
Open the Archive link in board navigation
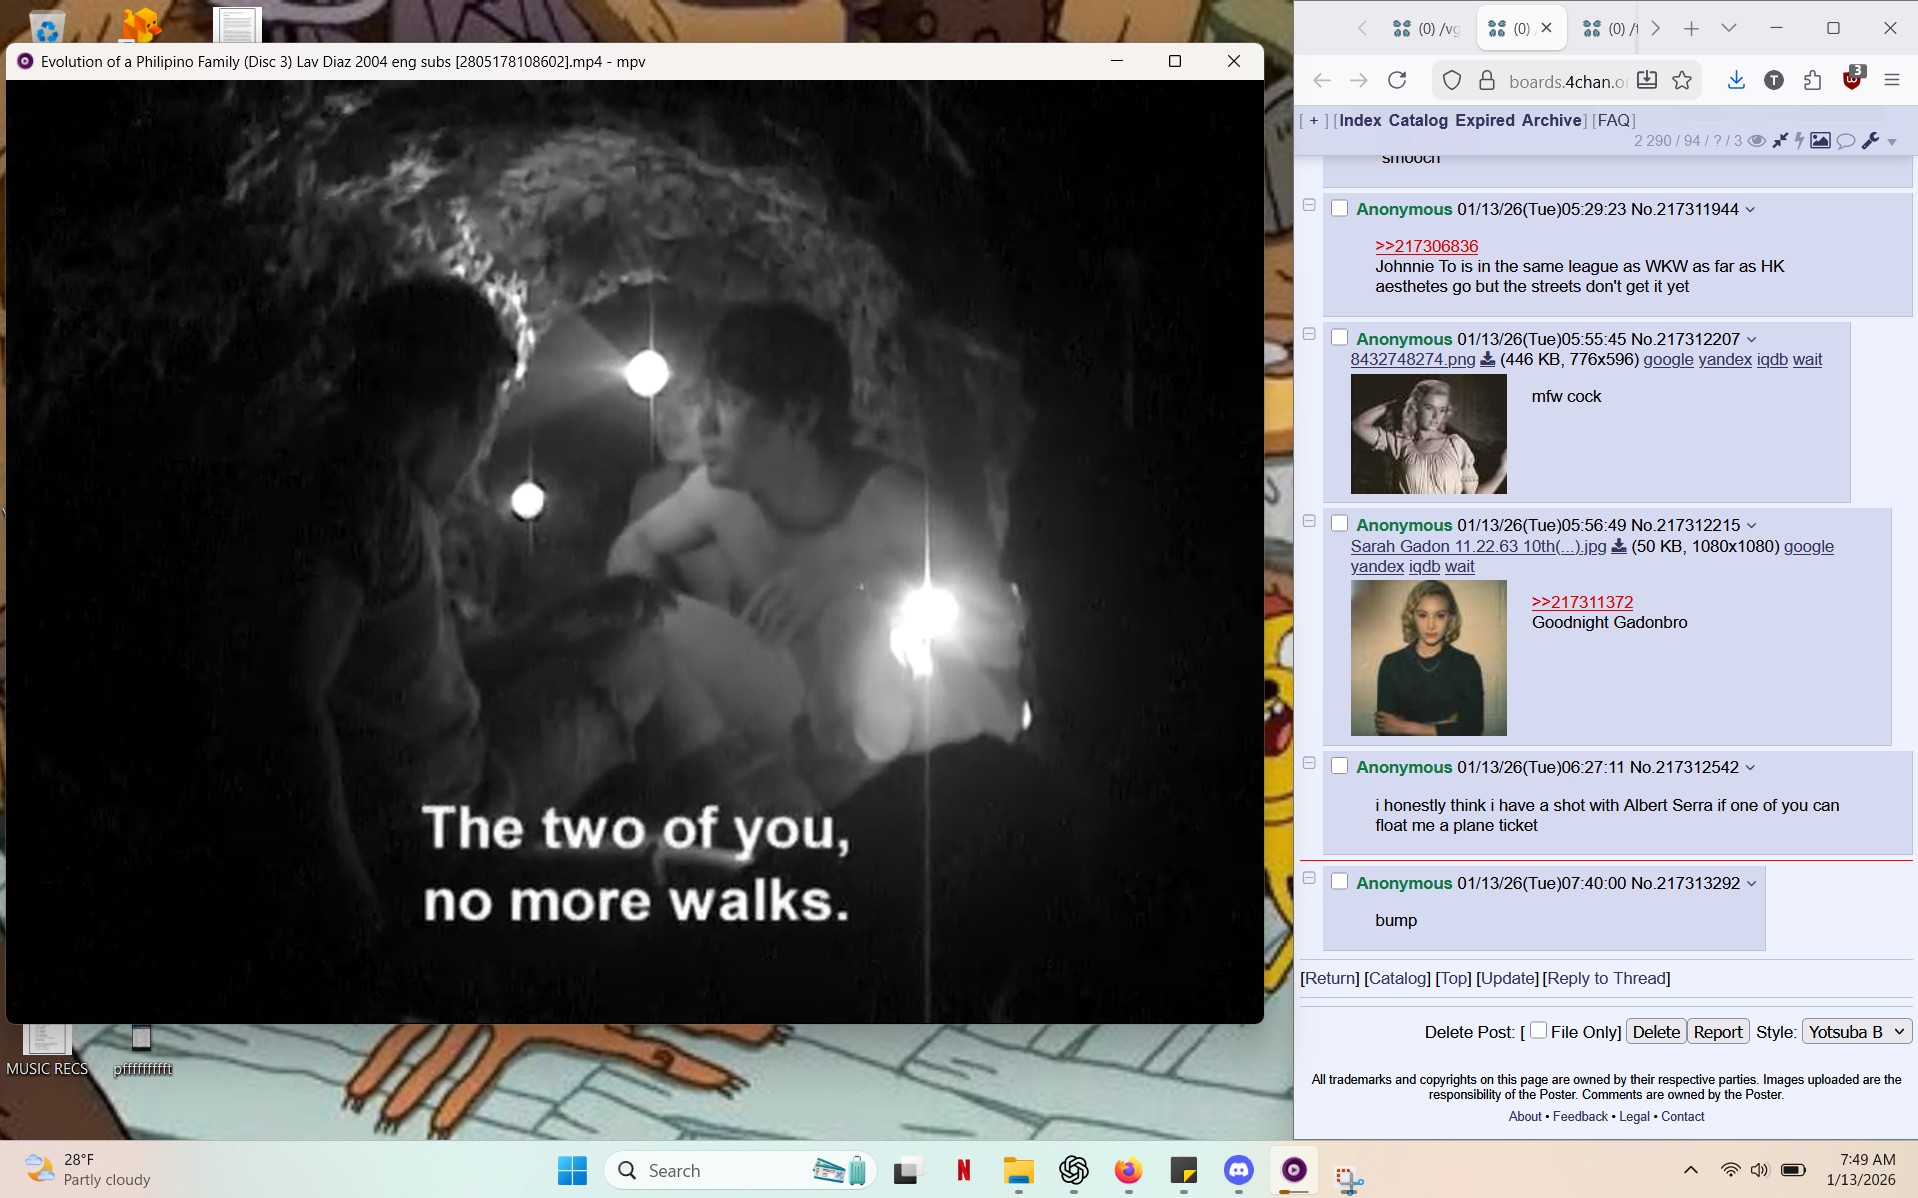point(1551,120)
